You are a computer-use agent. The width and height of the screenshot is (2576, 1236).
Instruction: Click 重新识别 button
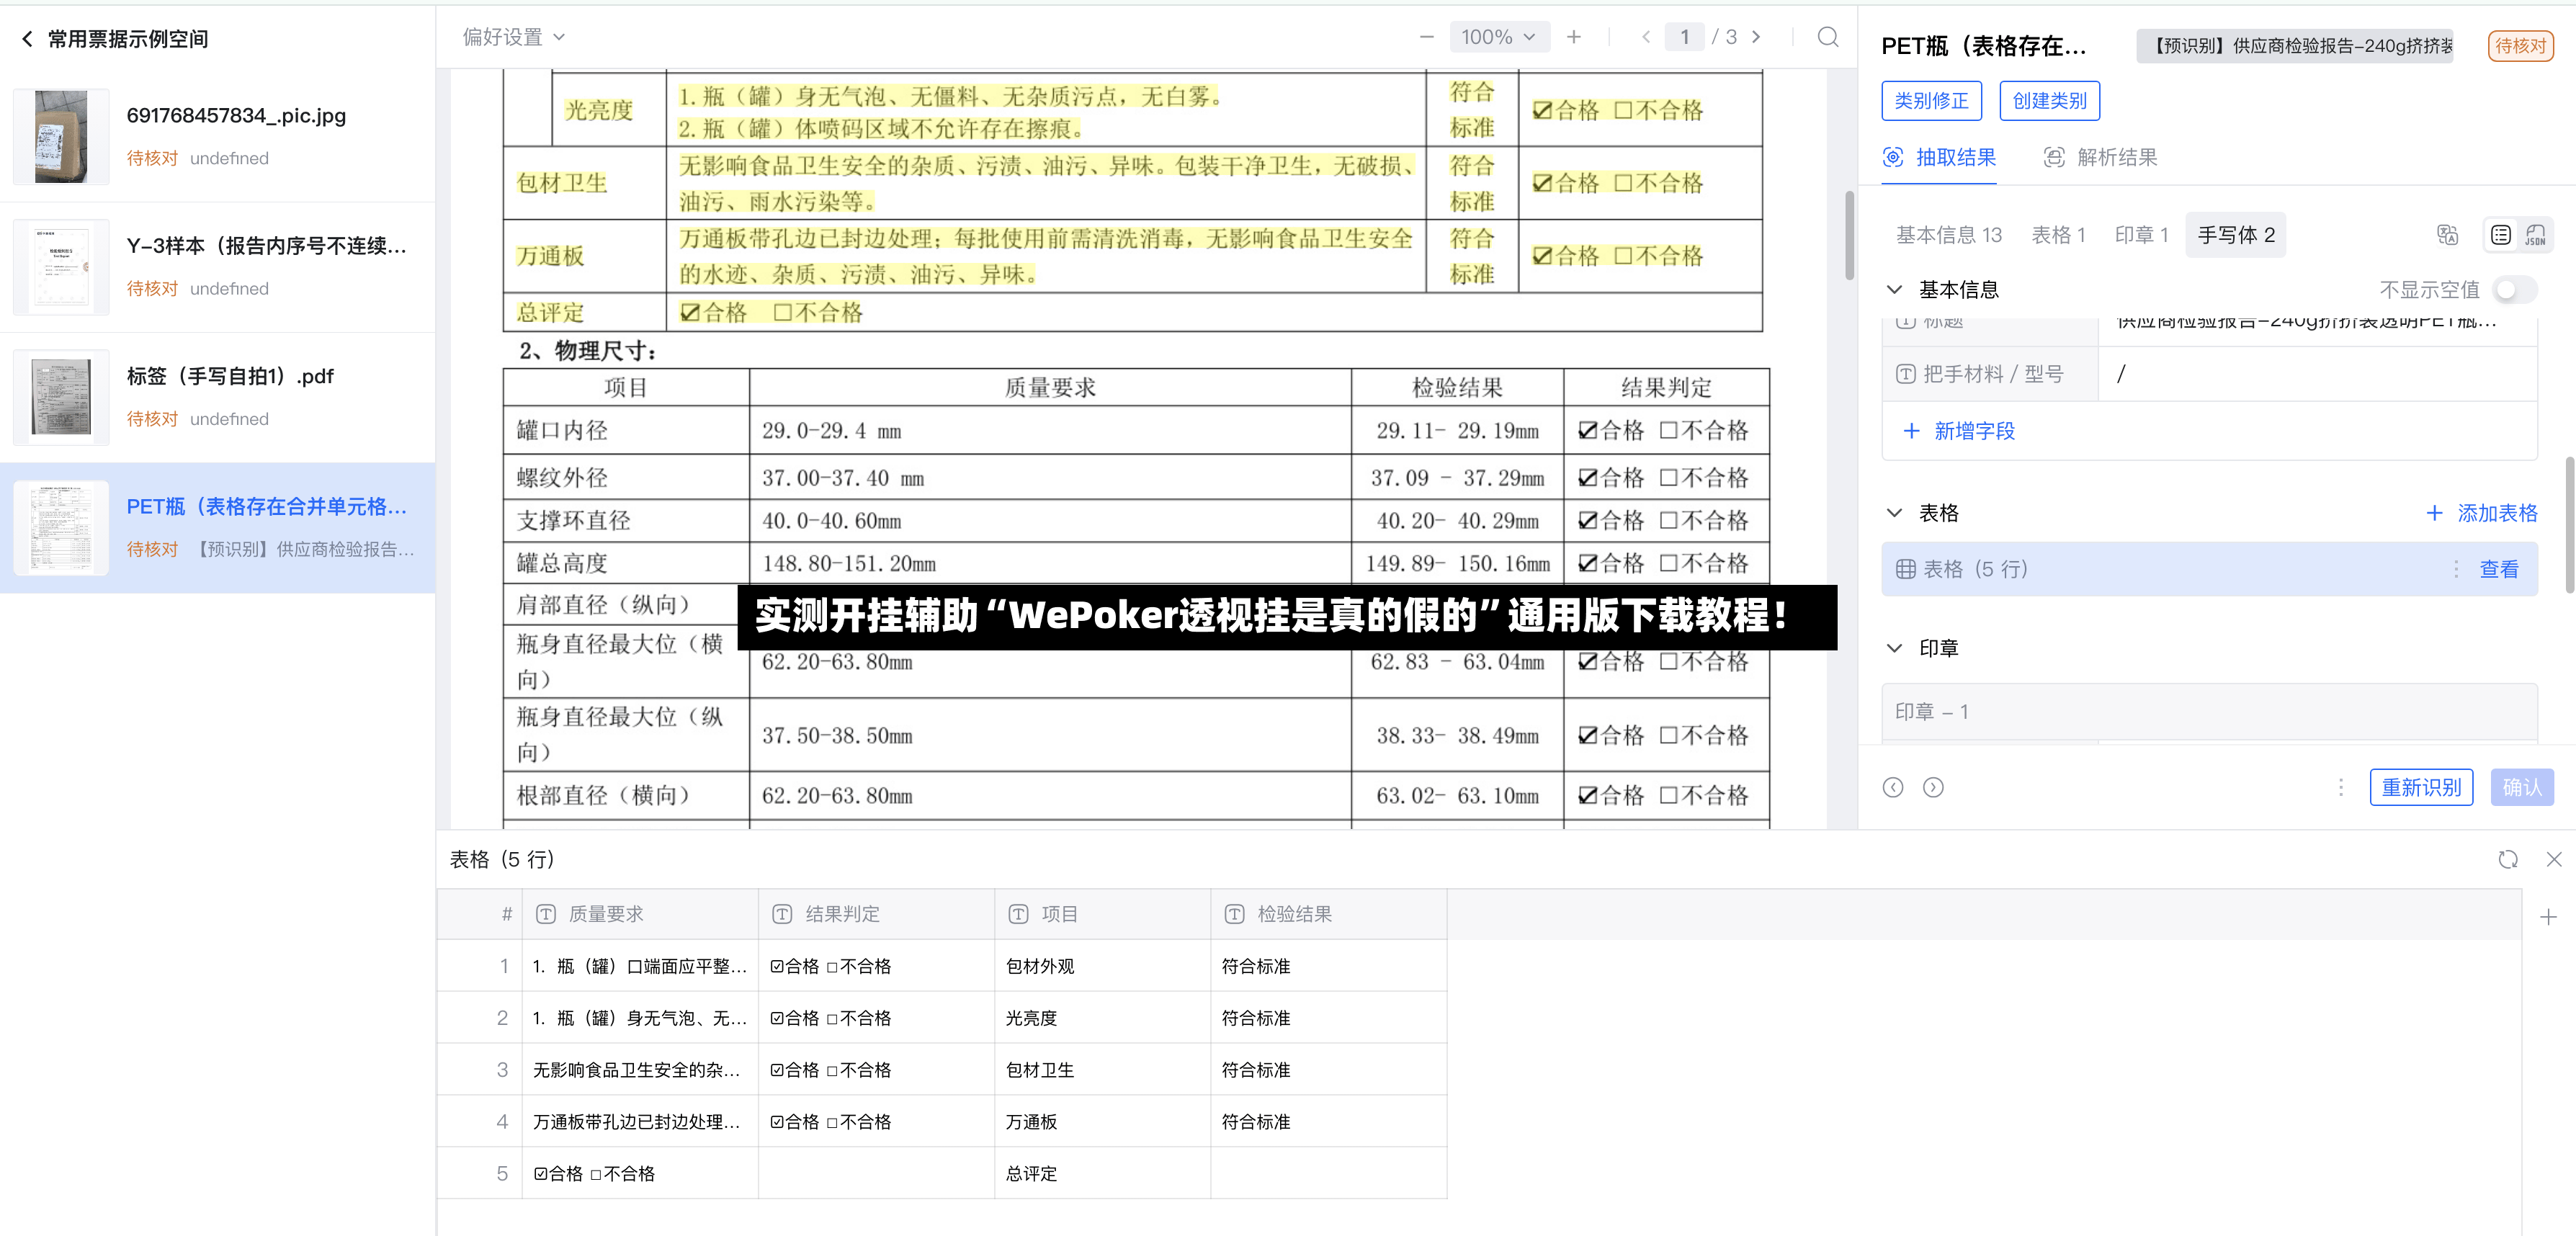2421,788
